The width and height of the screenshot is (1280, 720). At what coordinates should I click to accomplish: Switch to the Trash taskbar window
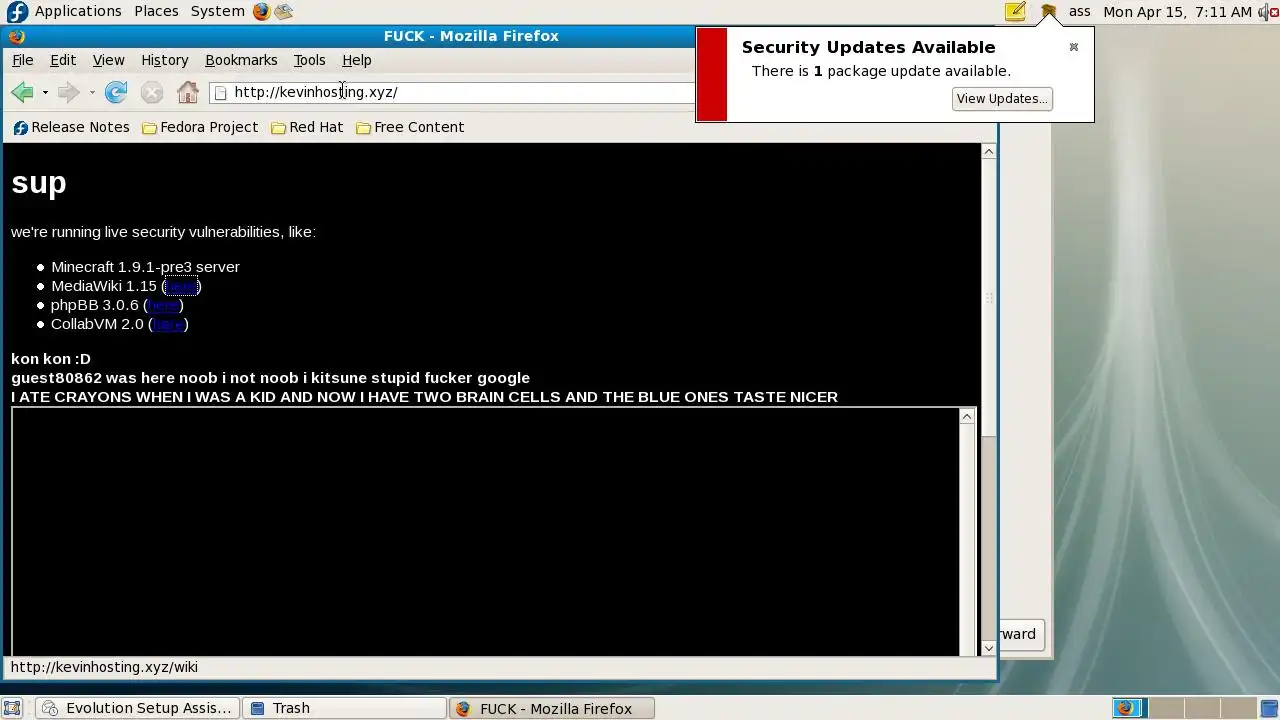coord(344,708)
